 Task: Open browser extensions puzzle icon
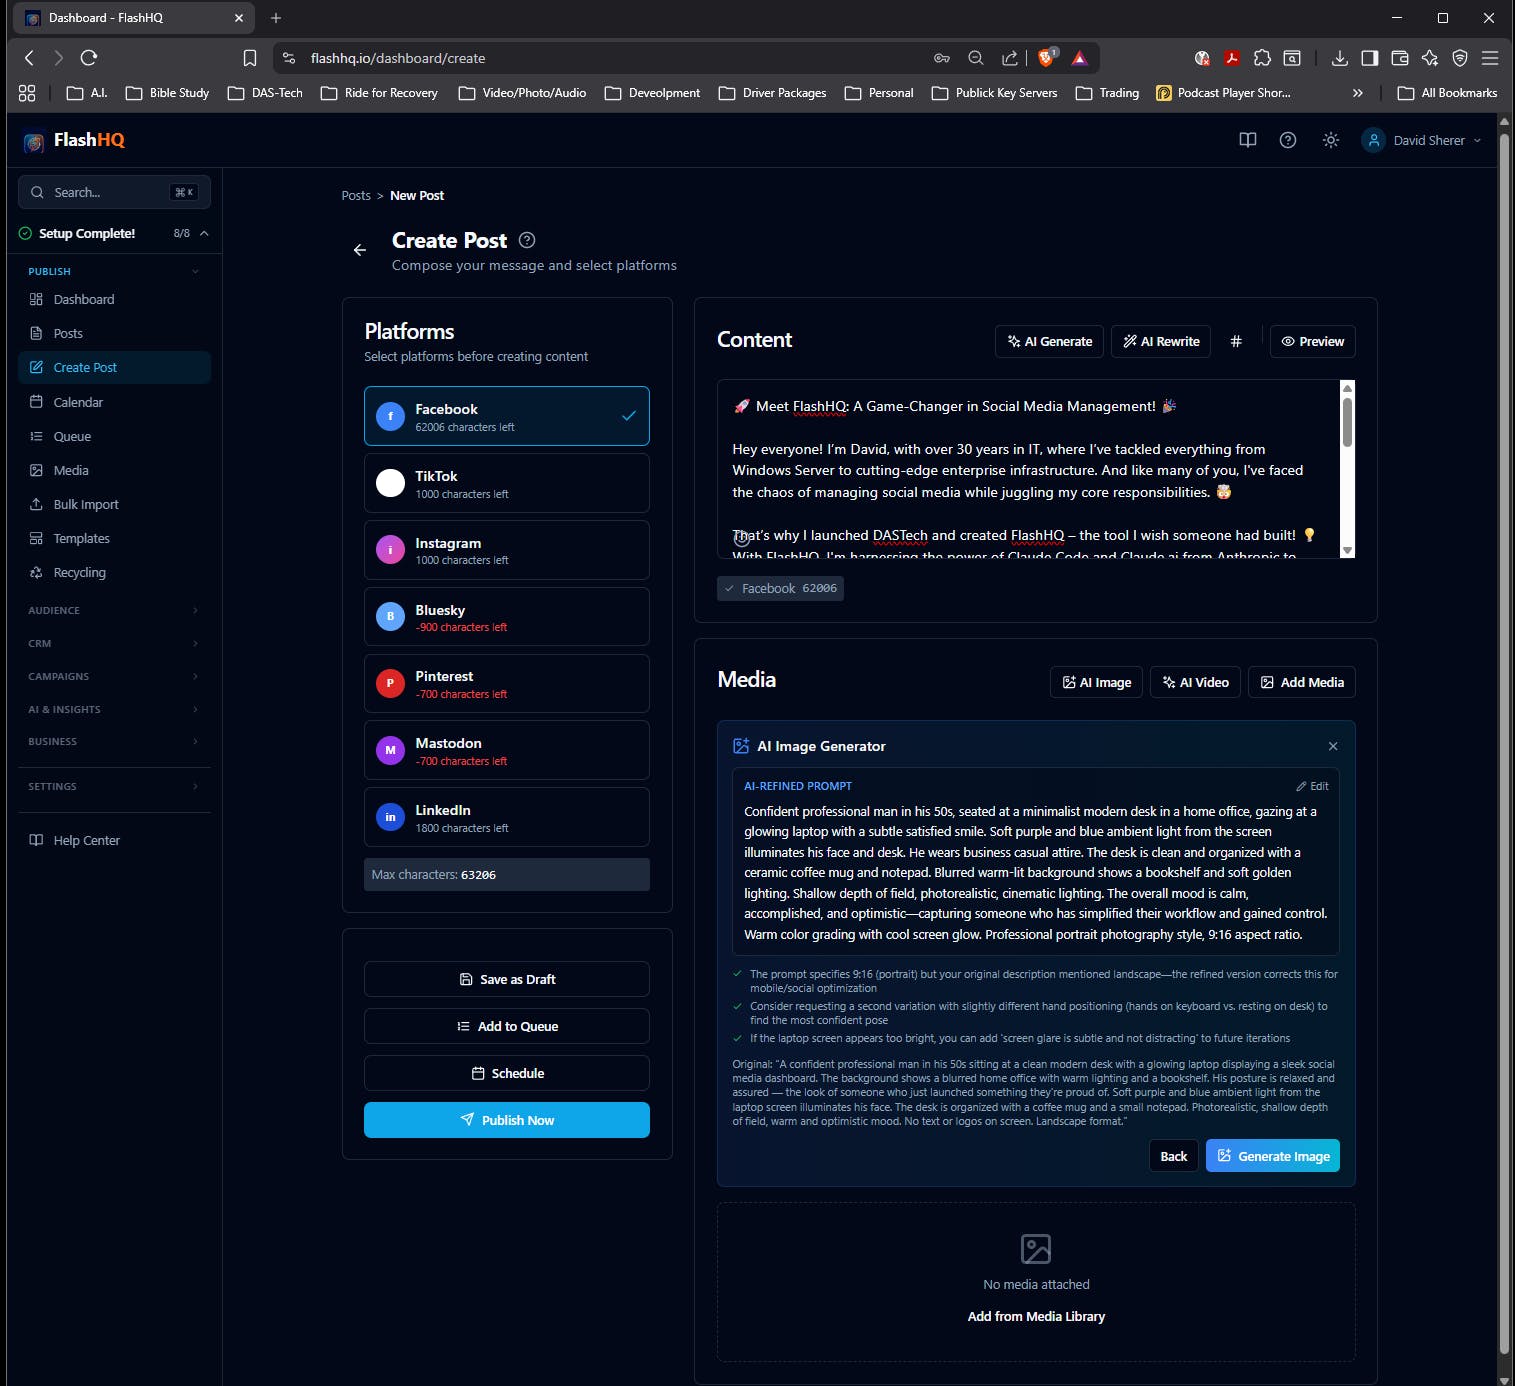point(1262,58)
